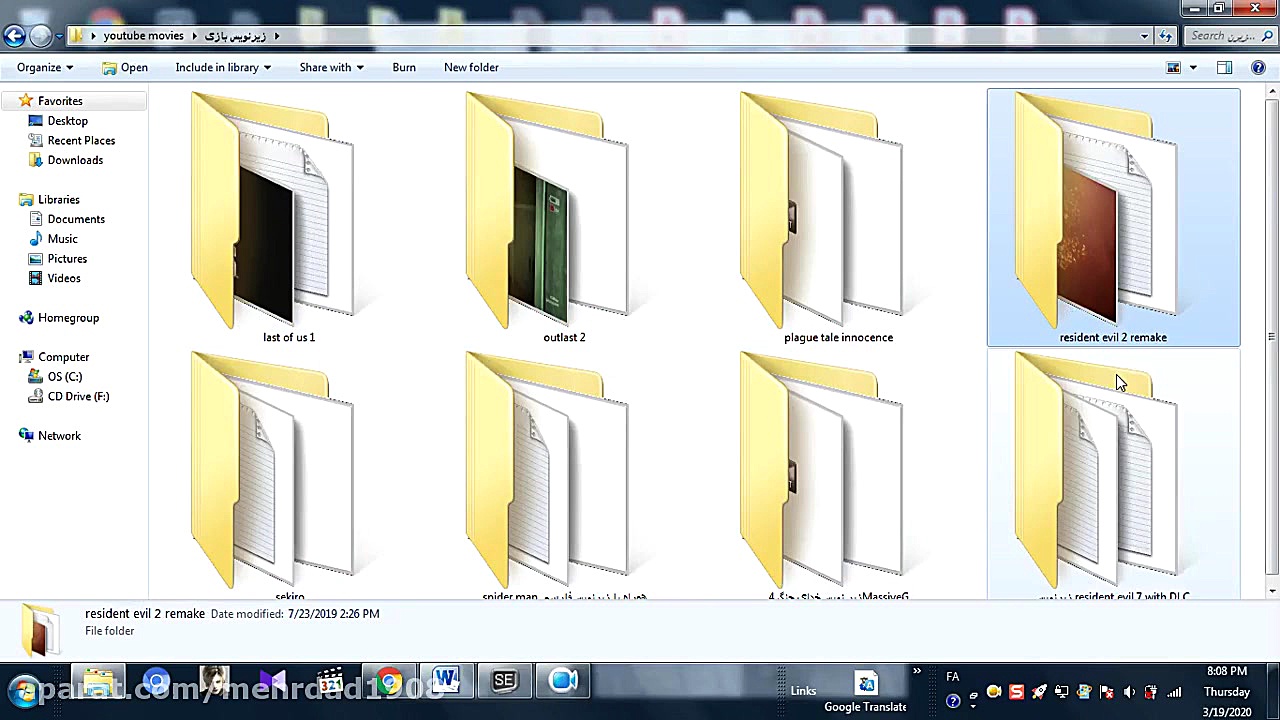Create a New folder from toolbar
The height and width of the screenshot is (720, 1280).
(471, 67)
